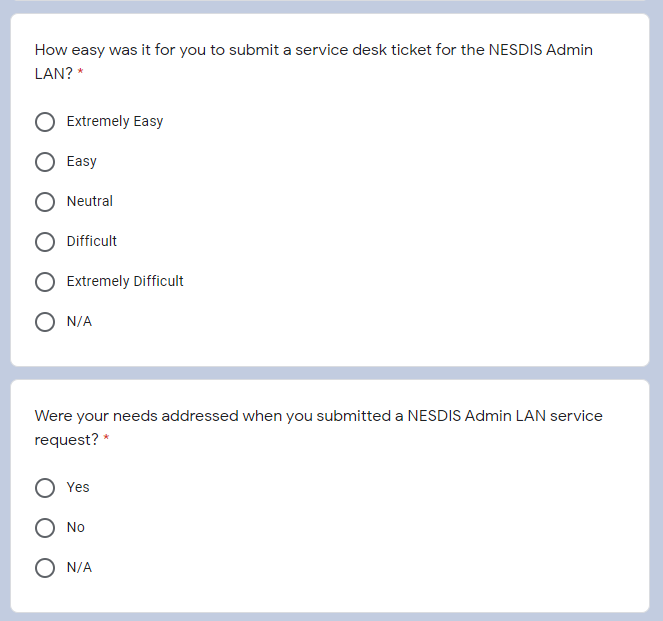
Task: Select the Extremely Easy radio button
Action: [45, 122]
